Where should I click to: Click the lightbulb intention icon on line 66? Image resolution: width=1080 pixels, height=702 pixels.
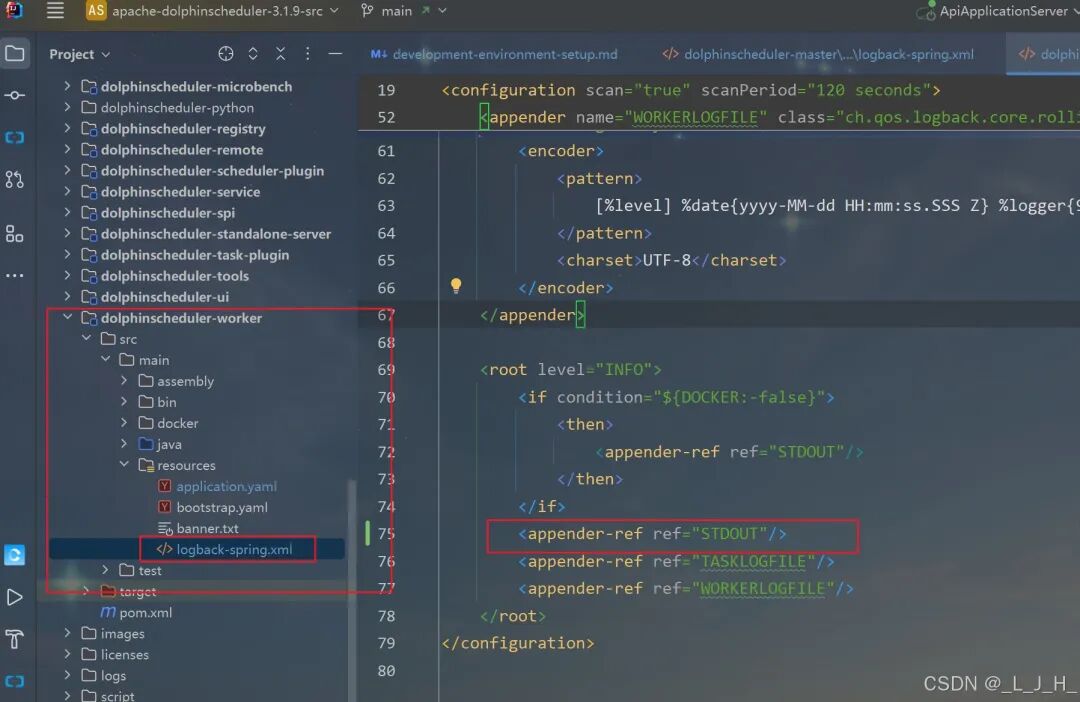[456, 285]
